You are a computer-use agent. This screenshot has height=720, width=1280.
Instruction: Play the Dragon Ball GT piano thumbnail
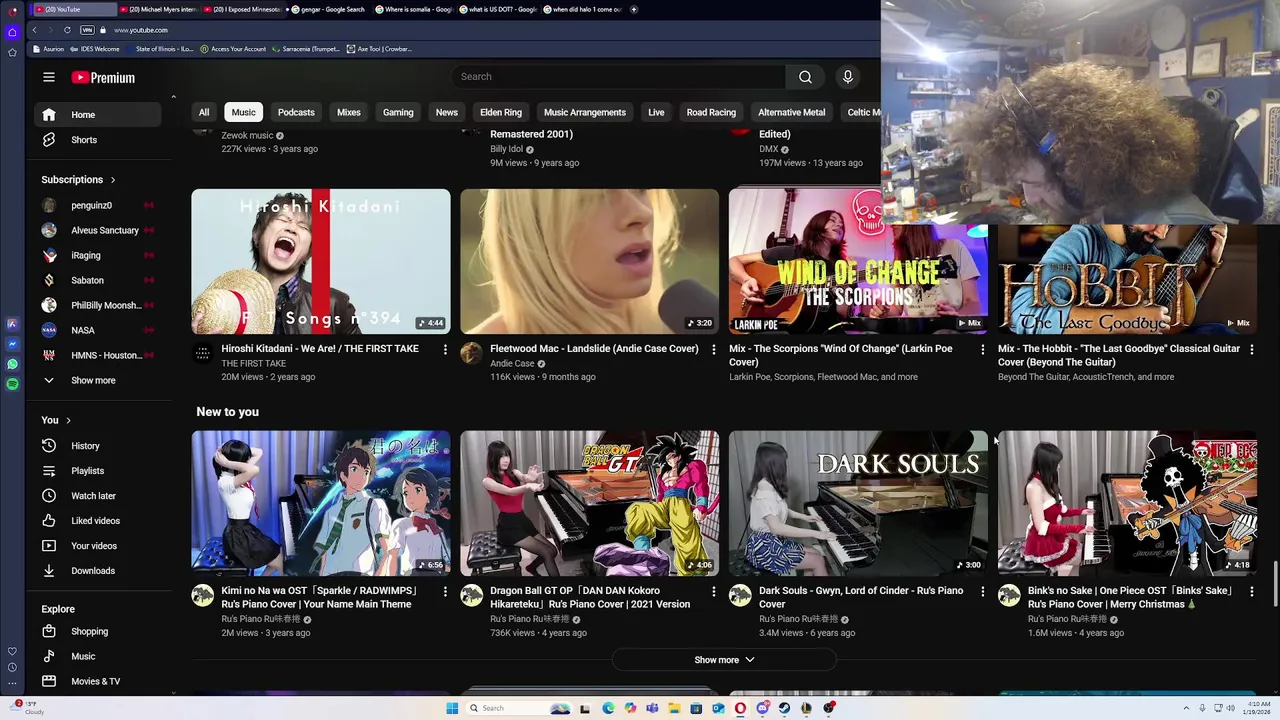(589, 503)
